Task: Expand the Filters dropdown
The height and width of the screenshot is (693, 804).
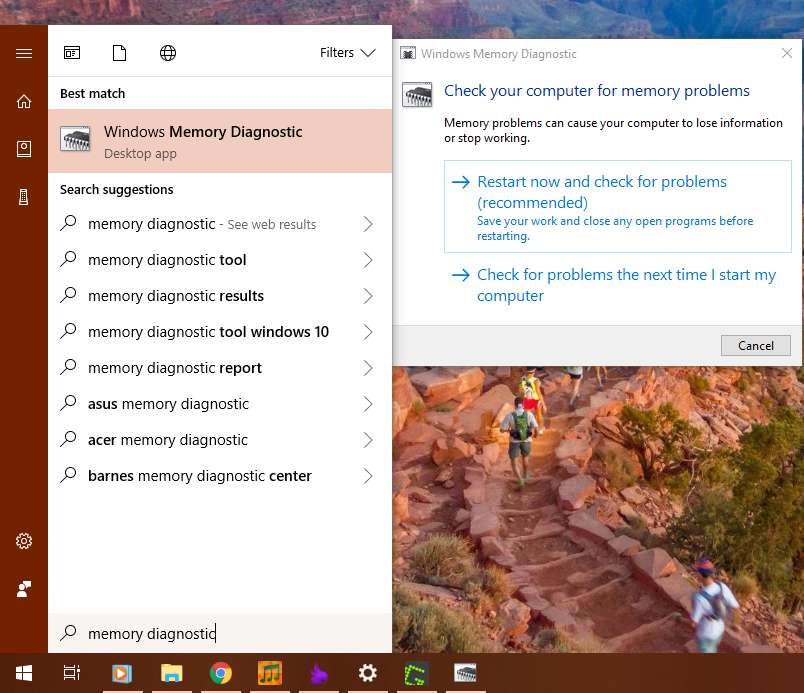Action: pyautogui.click(x=347, y=53)
